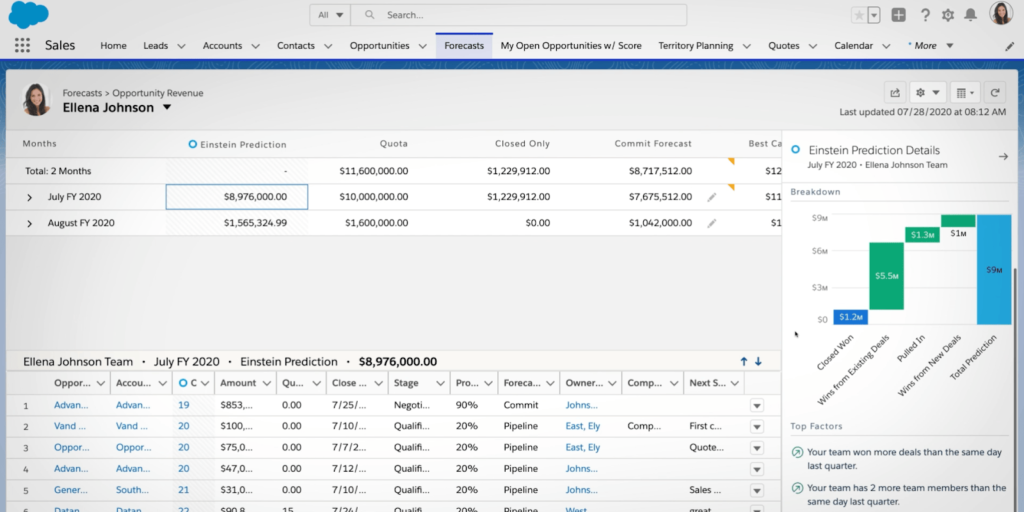Image resolution: width=1024 pixels, height=512 pixels.
Task: Close the Einstein Prediction Details panel arrow
Action: [1004, 157]
